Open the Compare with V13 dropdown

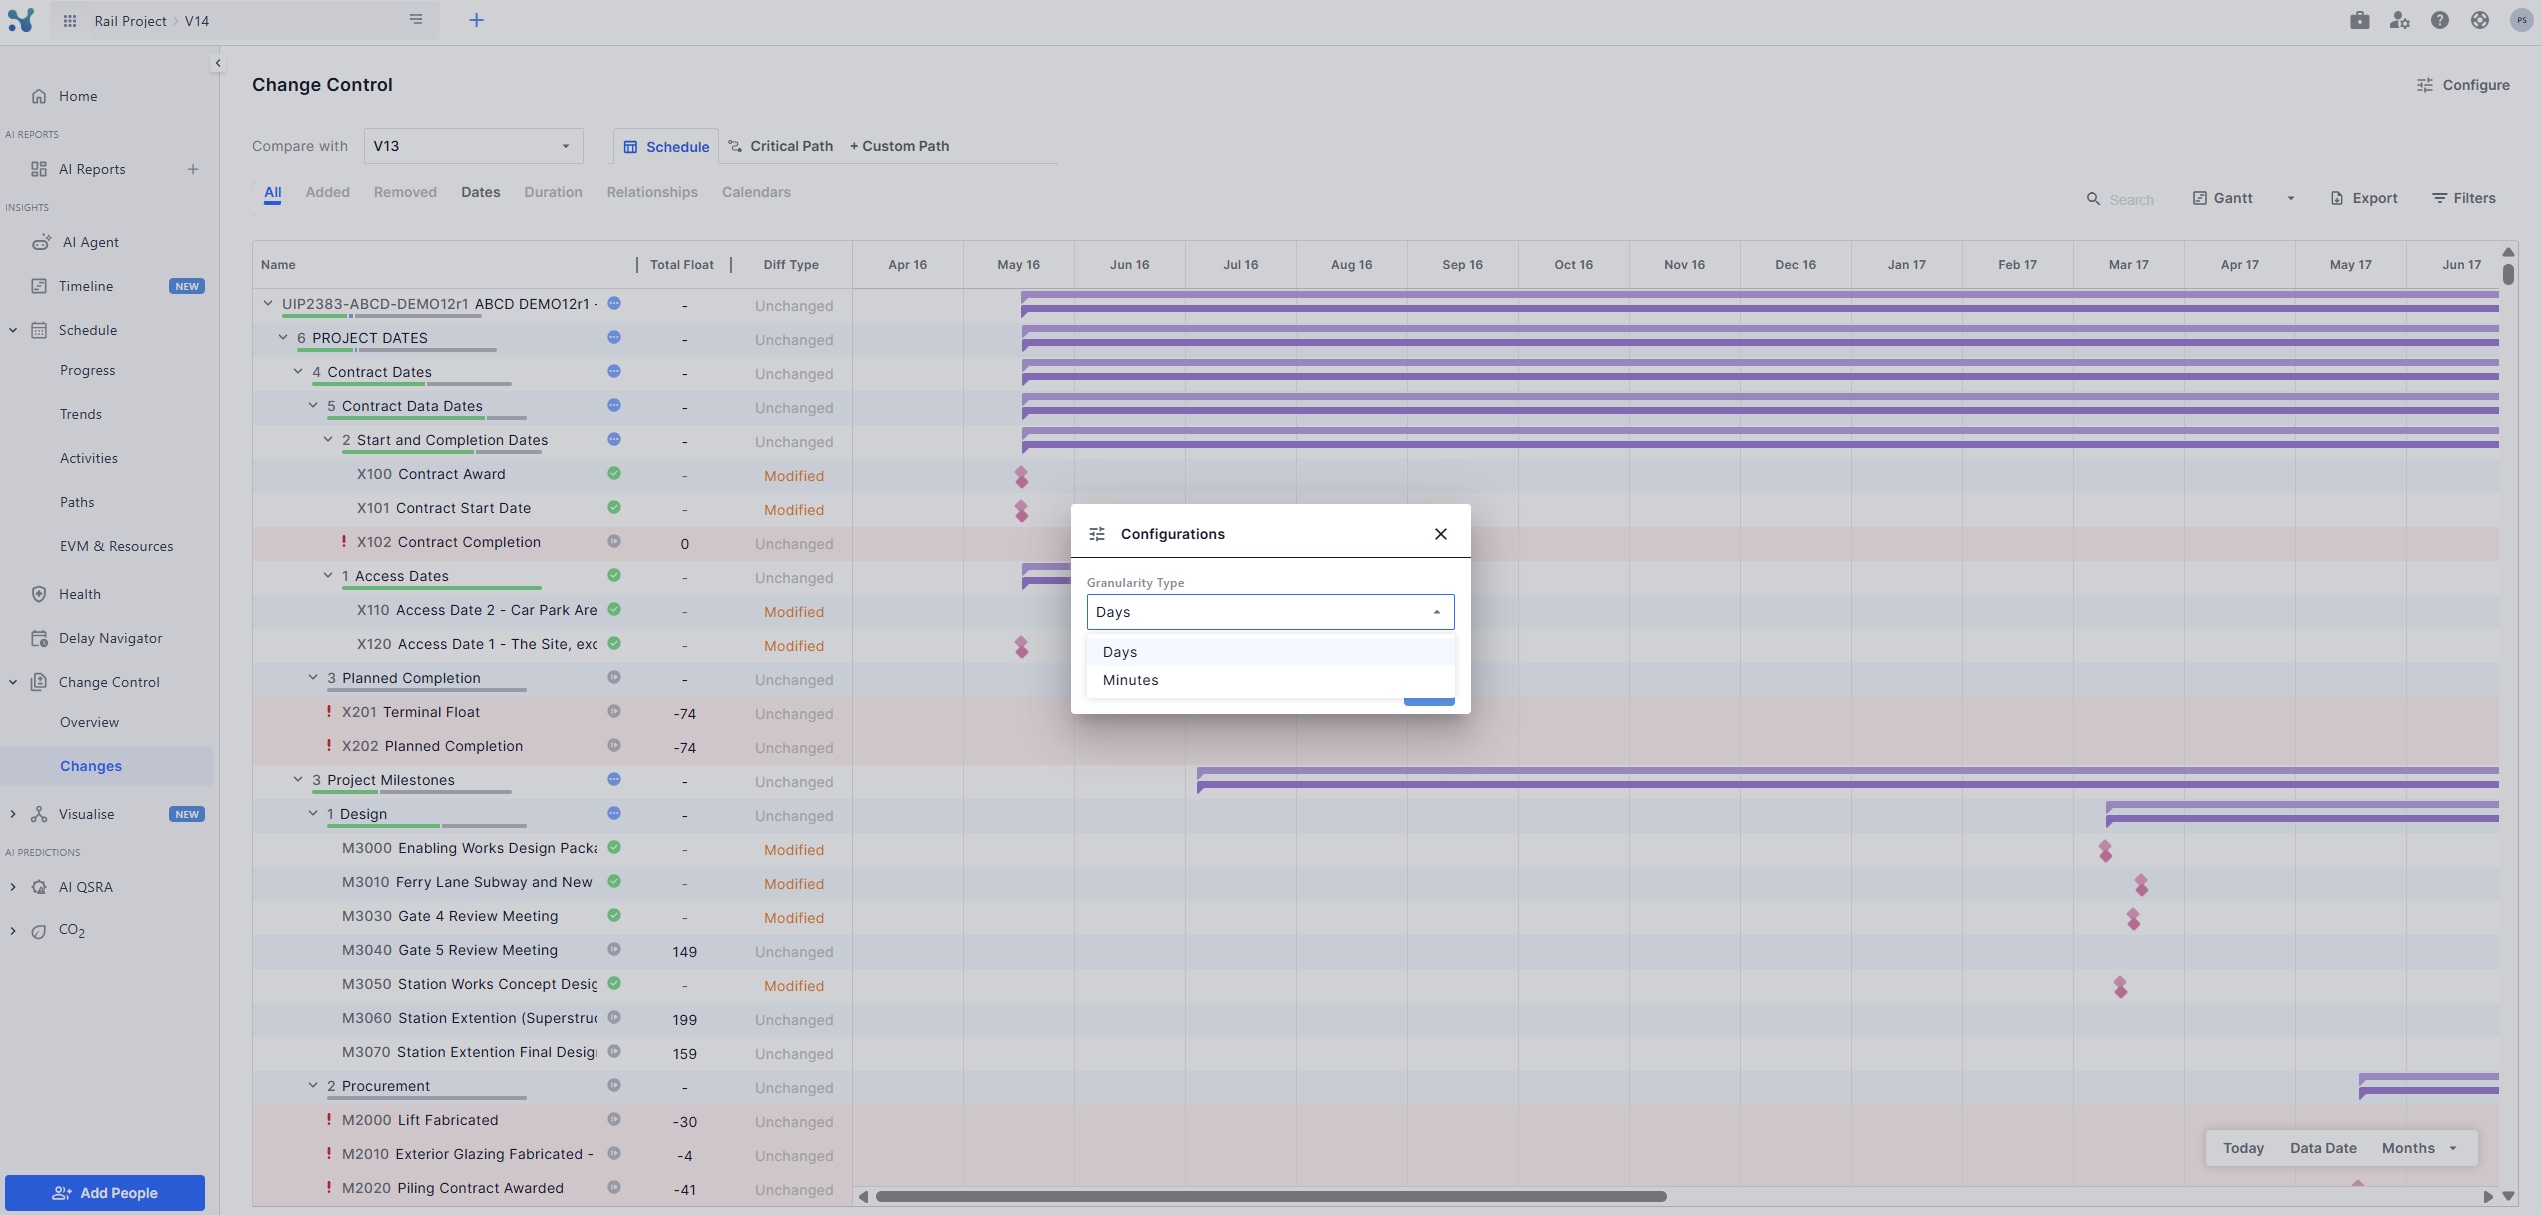[x=473, y=146]
